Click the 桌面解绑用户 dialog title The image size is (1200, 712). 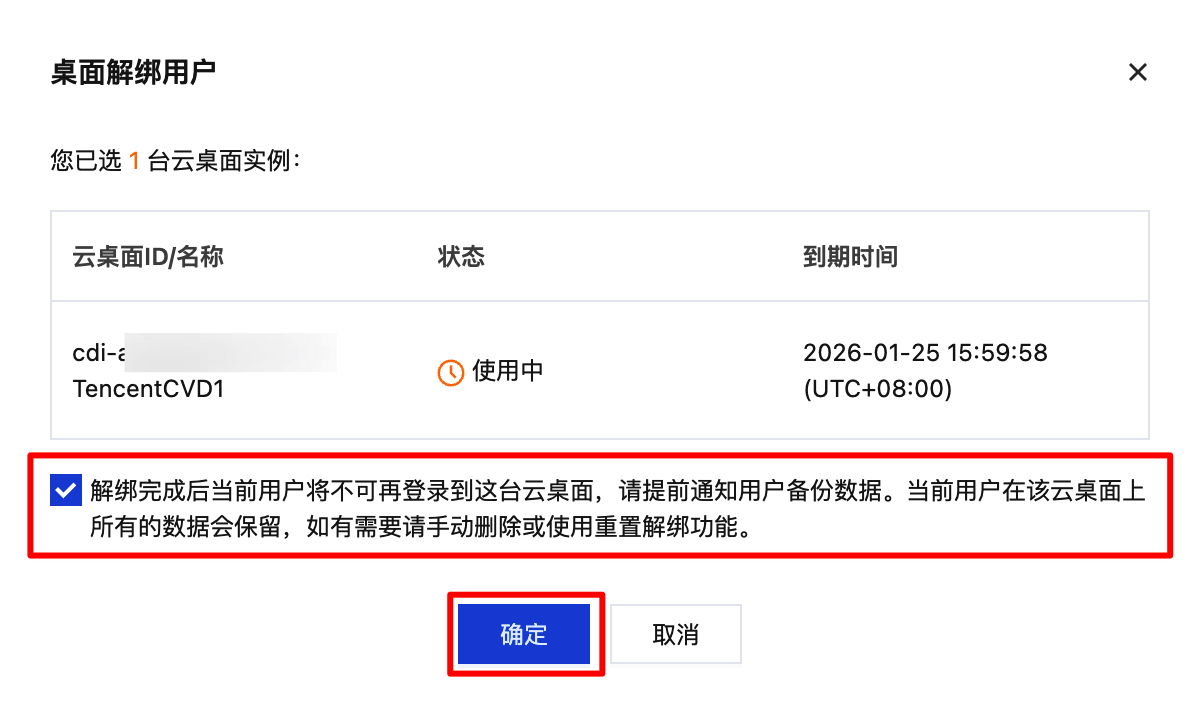point(133,72)
